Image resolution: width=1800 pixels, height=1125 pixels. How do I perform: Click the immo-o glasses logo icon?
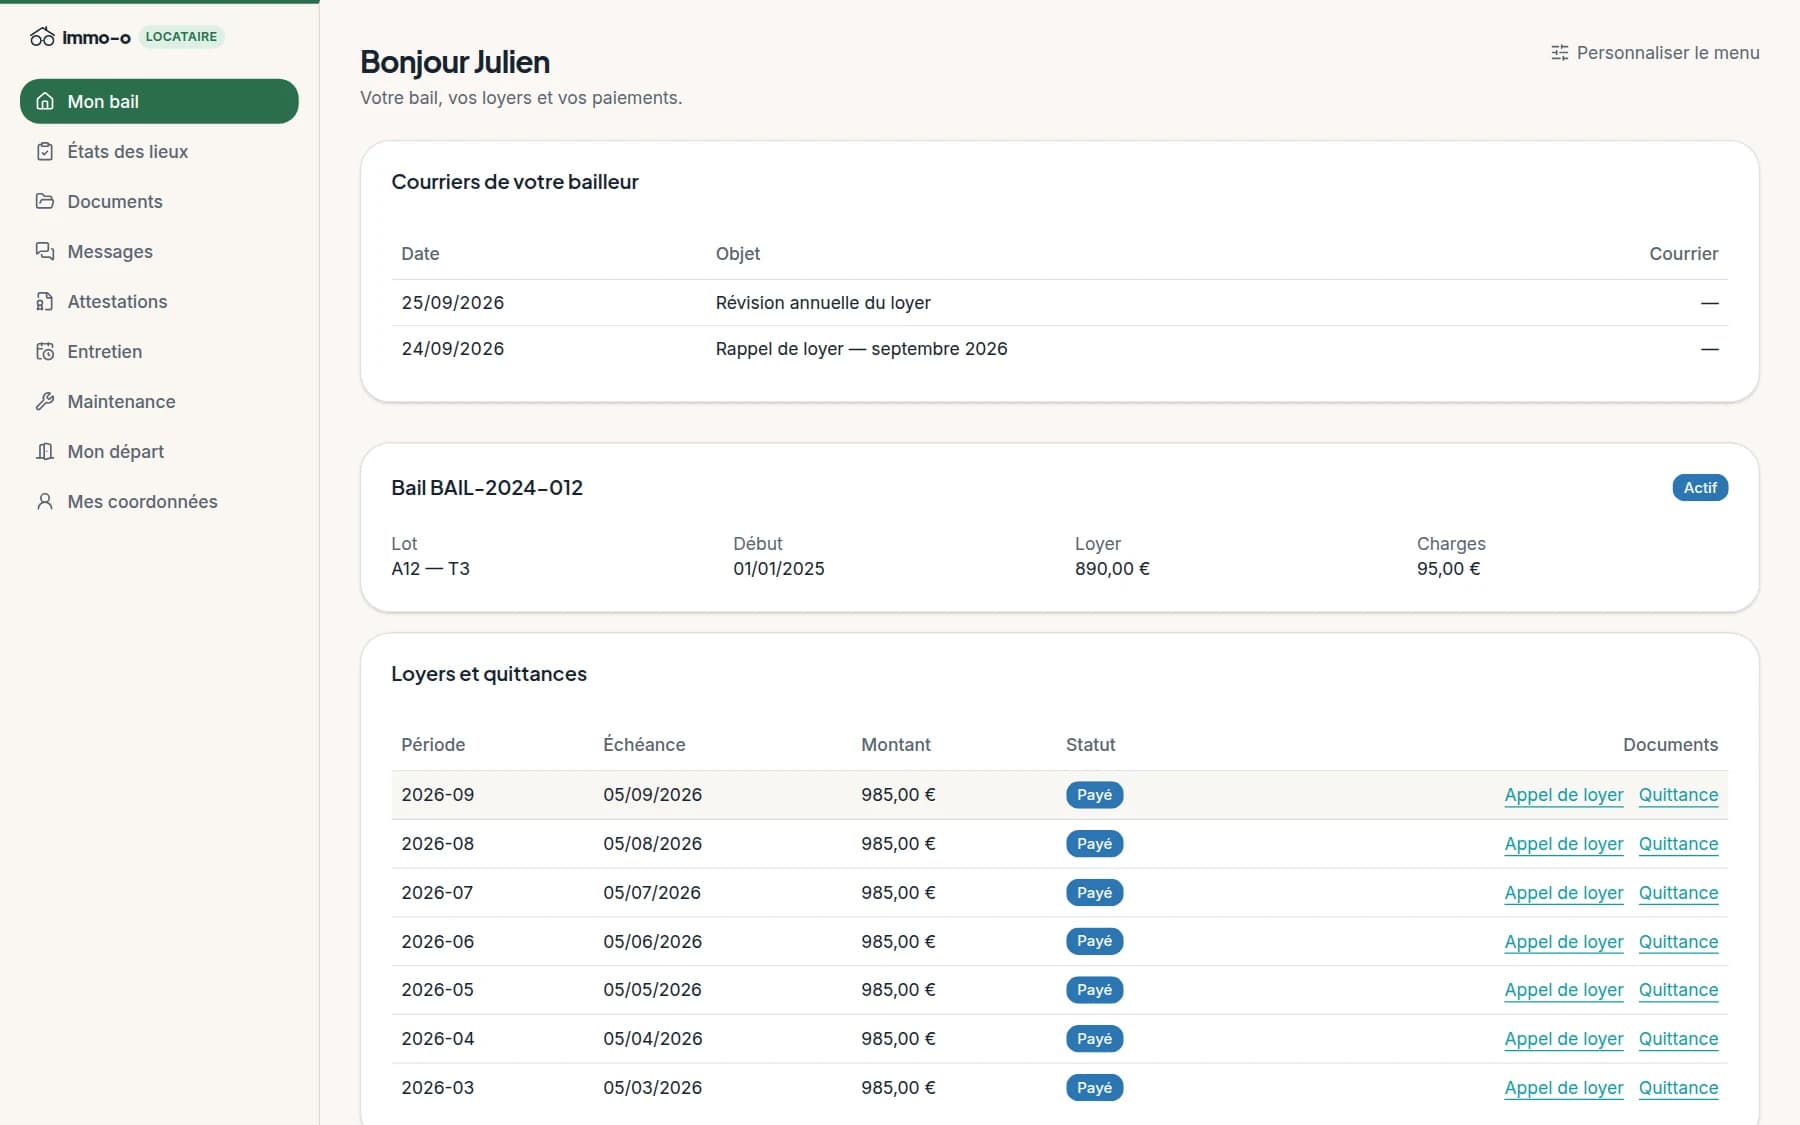click(x=42, y=37)
